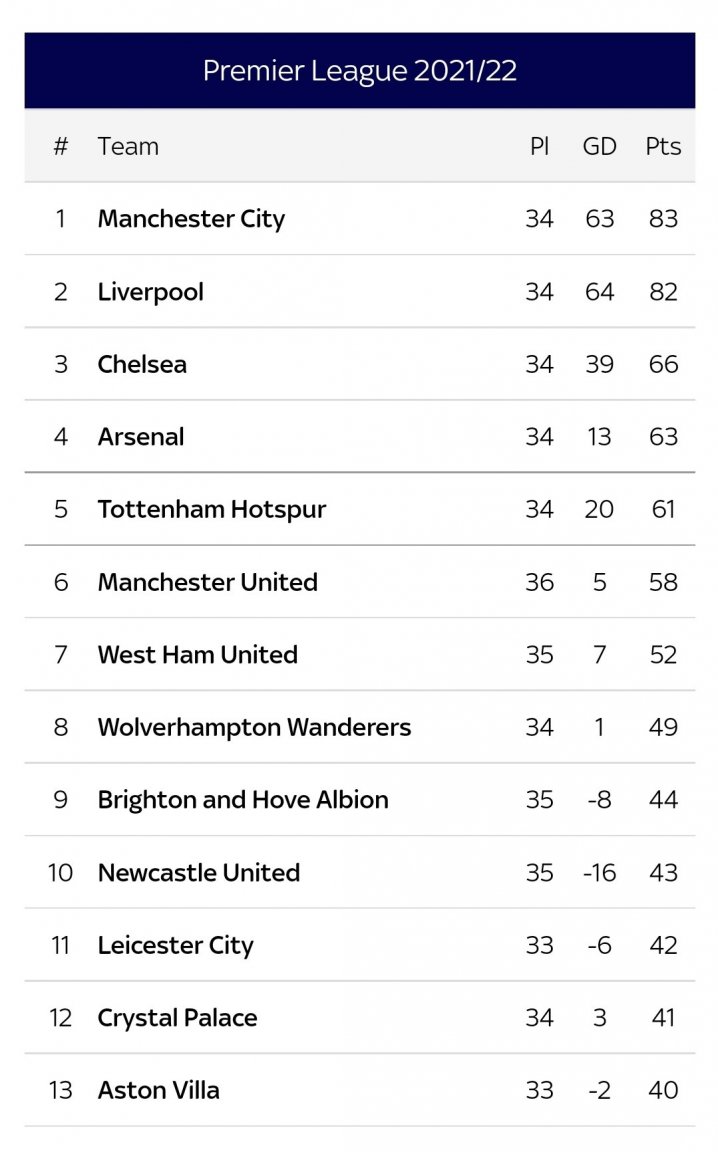This screenshot has width=718, height=1152.
Task: Click West Ham United team name
Action: [197, 655]
